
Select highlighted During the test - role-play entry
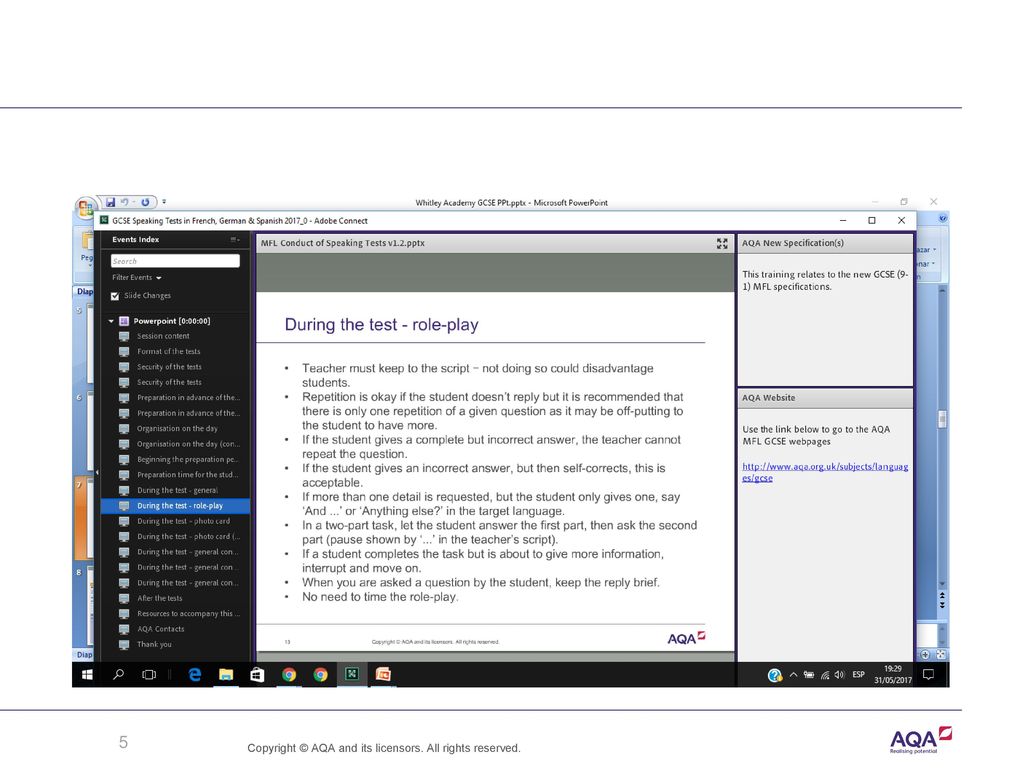pos(175,506)
